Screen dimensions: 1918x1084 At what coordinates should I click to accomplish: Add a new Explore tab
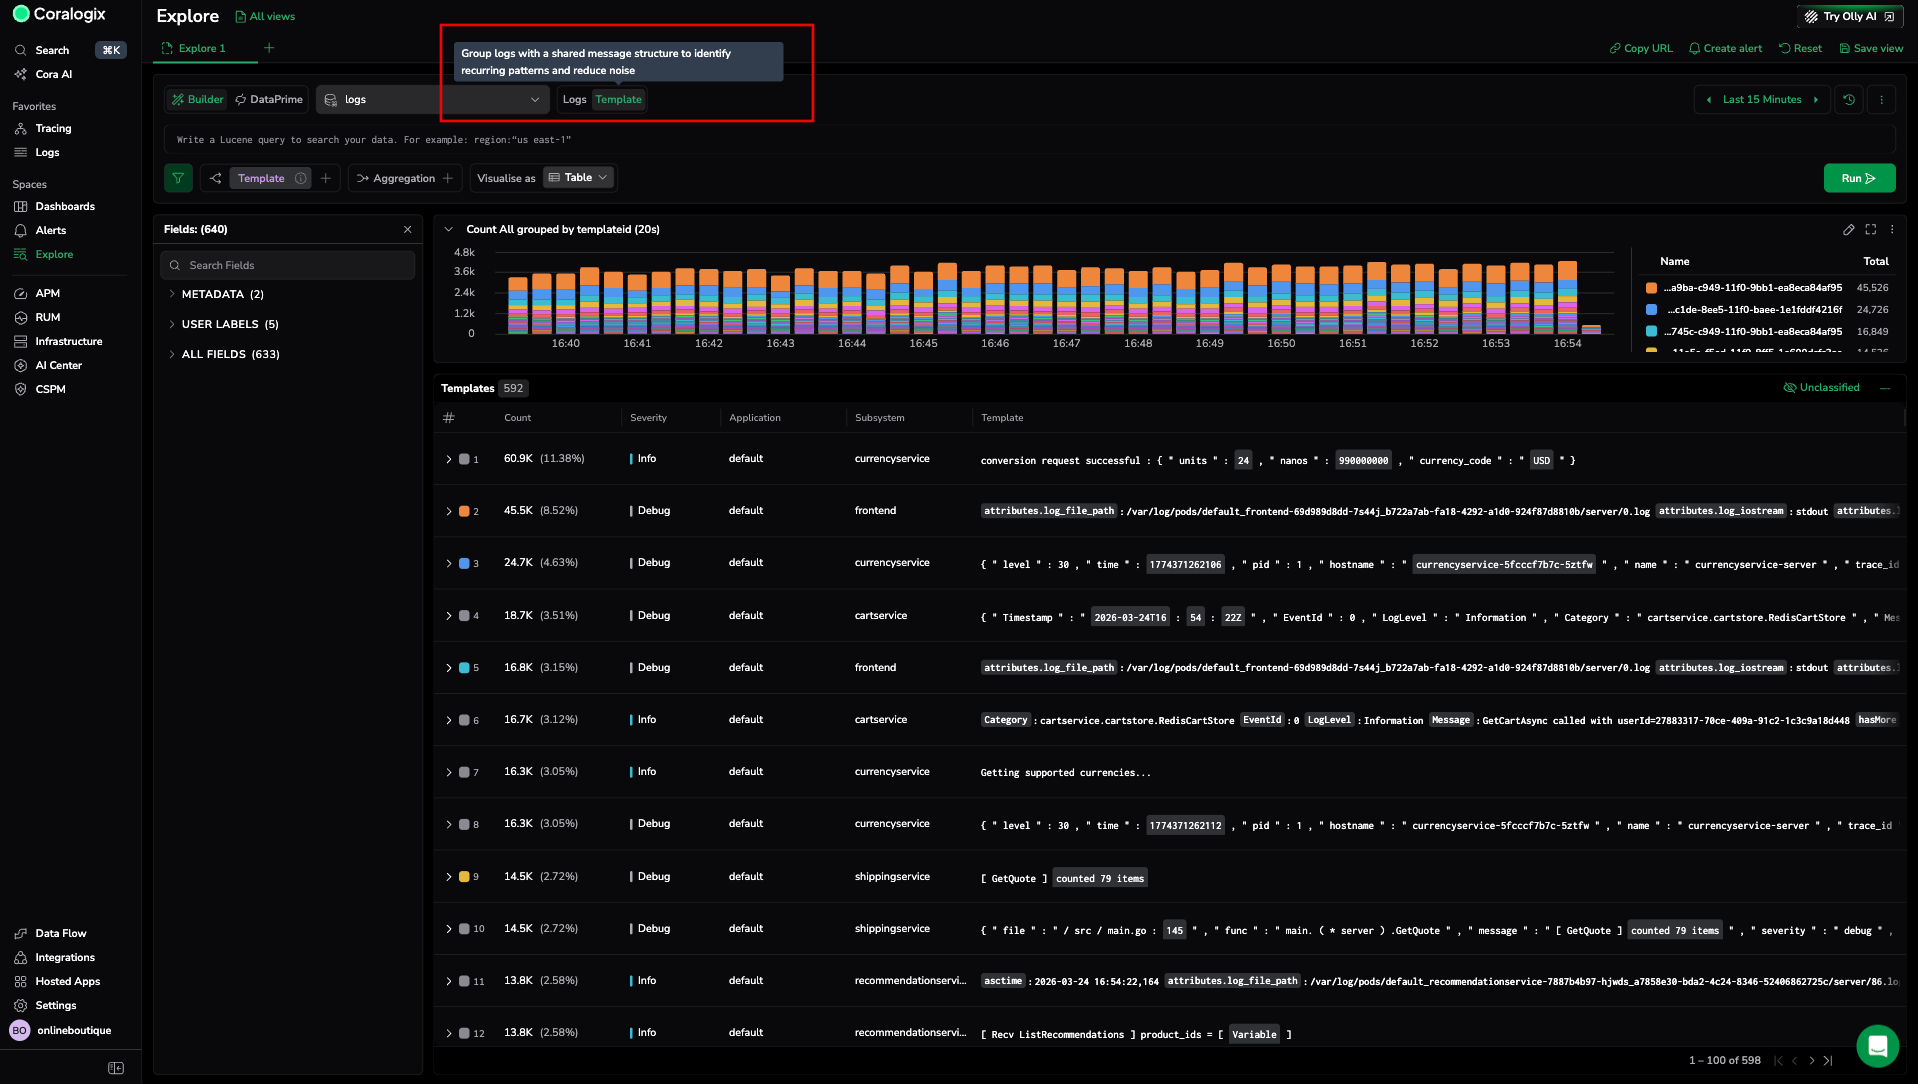point(269,48)
